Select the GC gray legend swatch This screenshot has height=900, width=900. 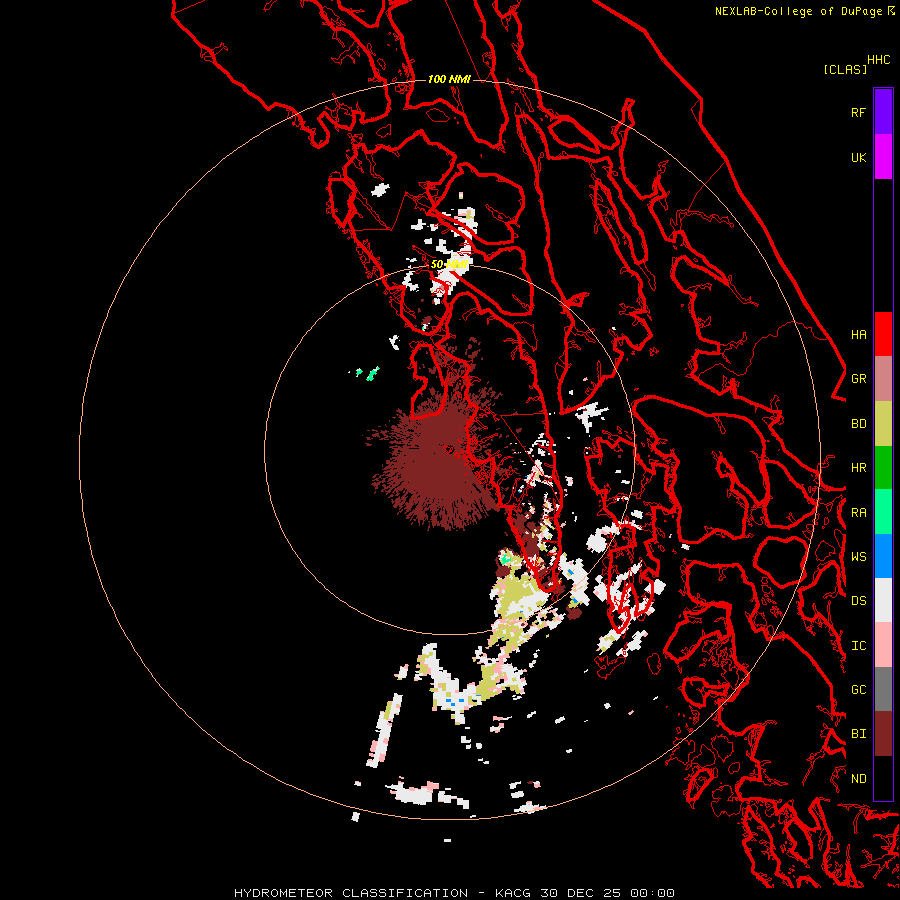(x=883, y=689)
